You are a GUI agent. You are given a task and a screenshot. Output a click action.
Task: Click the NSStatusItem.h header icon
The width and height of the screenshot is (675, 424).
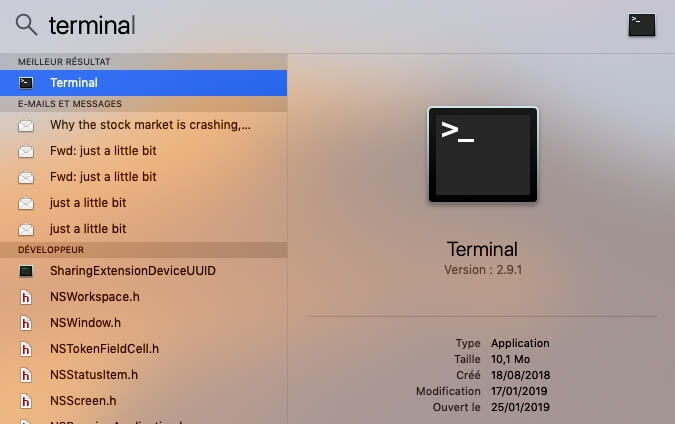[26, 375]
